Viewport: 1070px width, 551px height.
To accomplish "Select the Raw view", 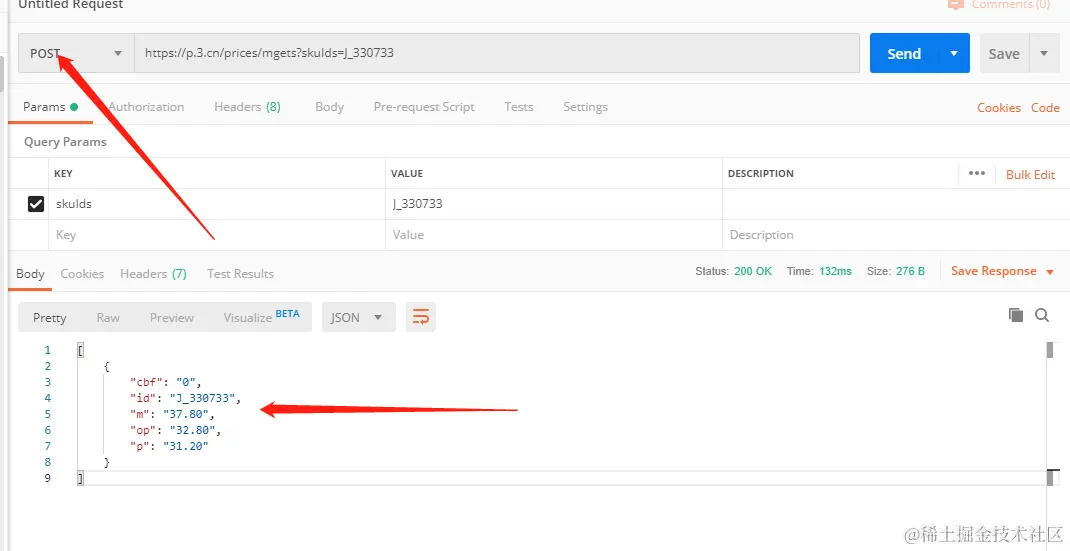I will [x=108, y=317].
